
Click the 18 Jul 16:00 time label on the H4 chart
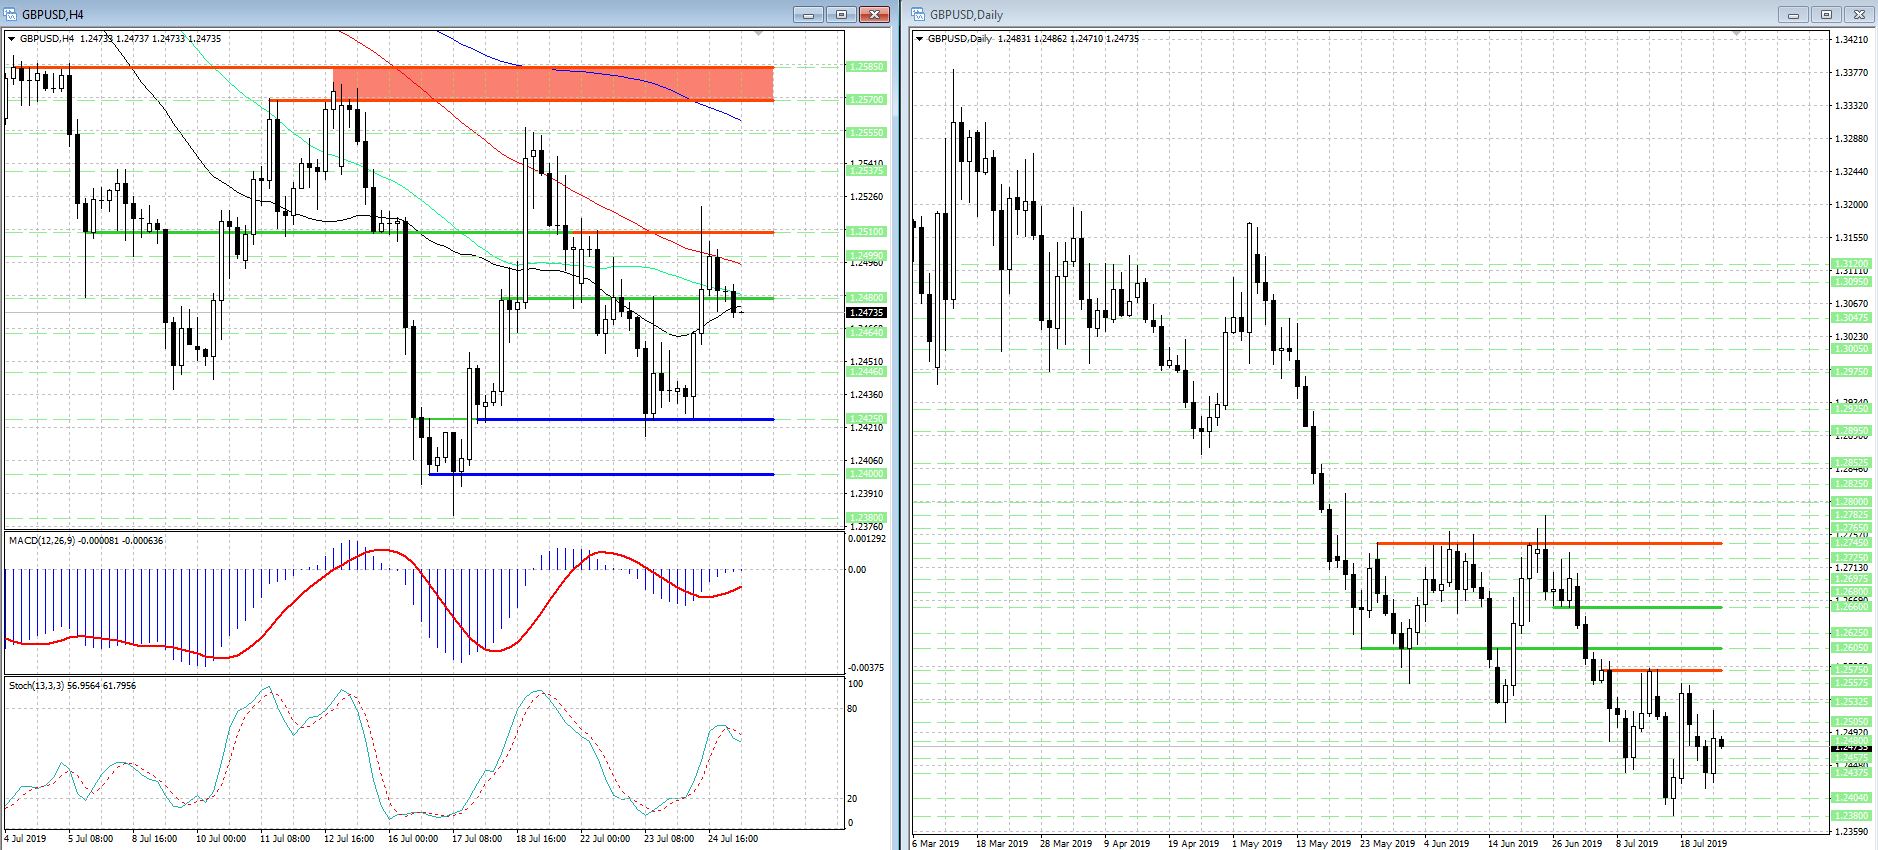[x=541, y=839]
